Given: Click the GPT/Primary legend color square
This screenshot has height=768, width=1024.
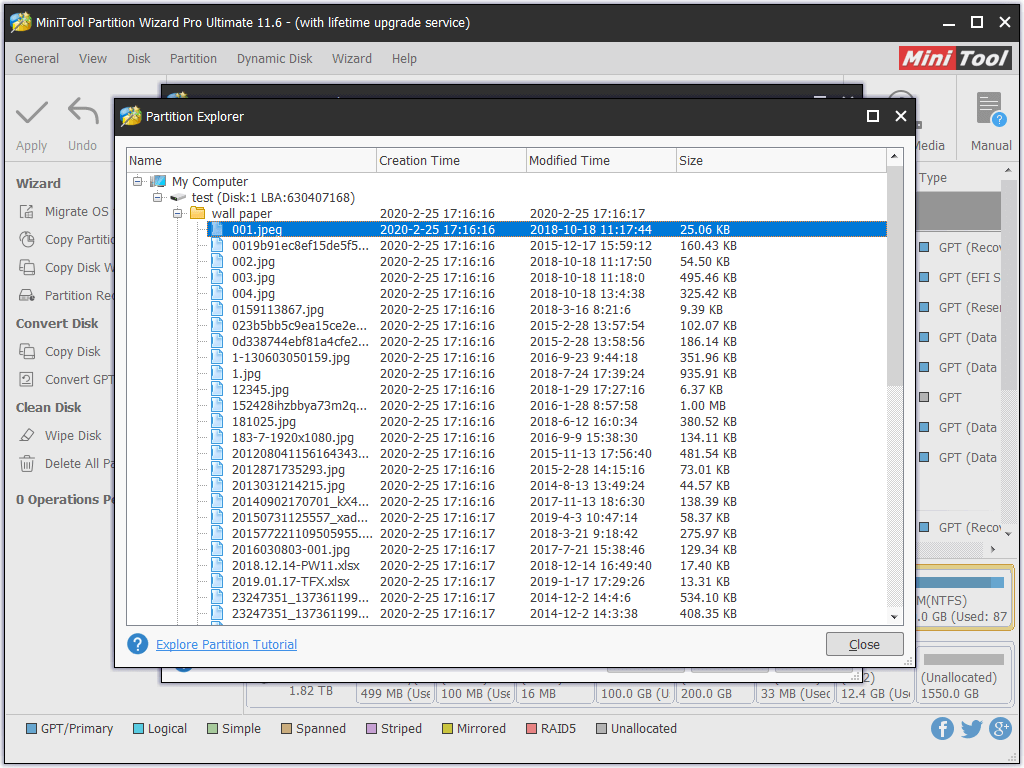Looking at the screenshot, I should [x=31, y=729].
